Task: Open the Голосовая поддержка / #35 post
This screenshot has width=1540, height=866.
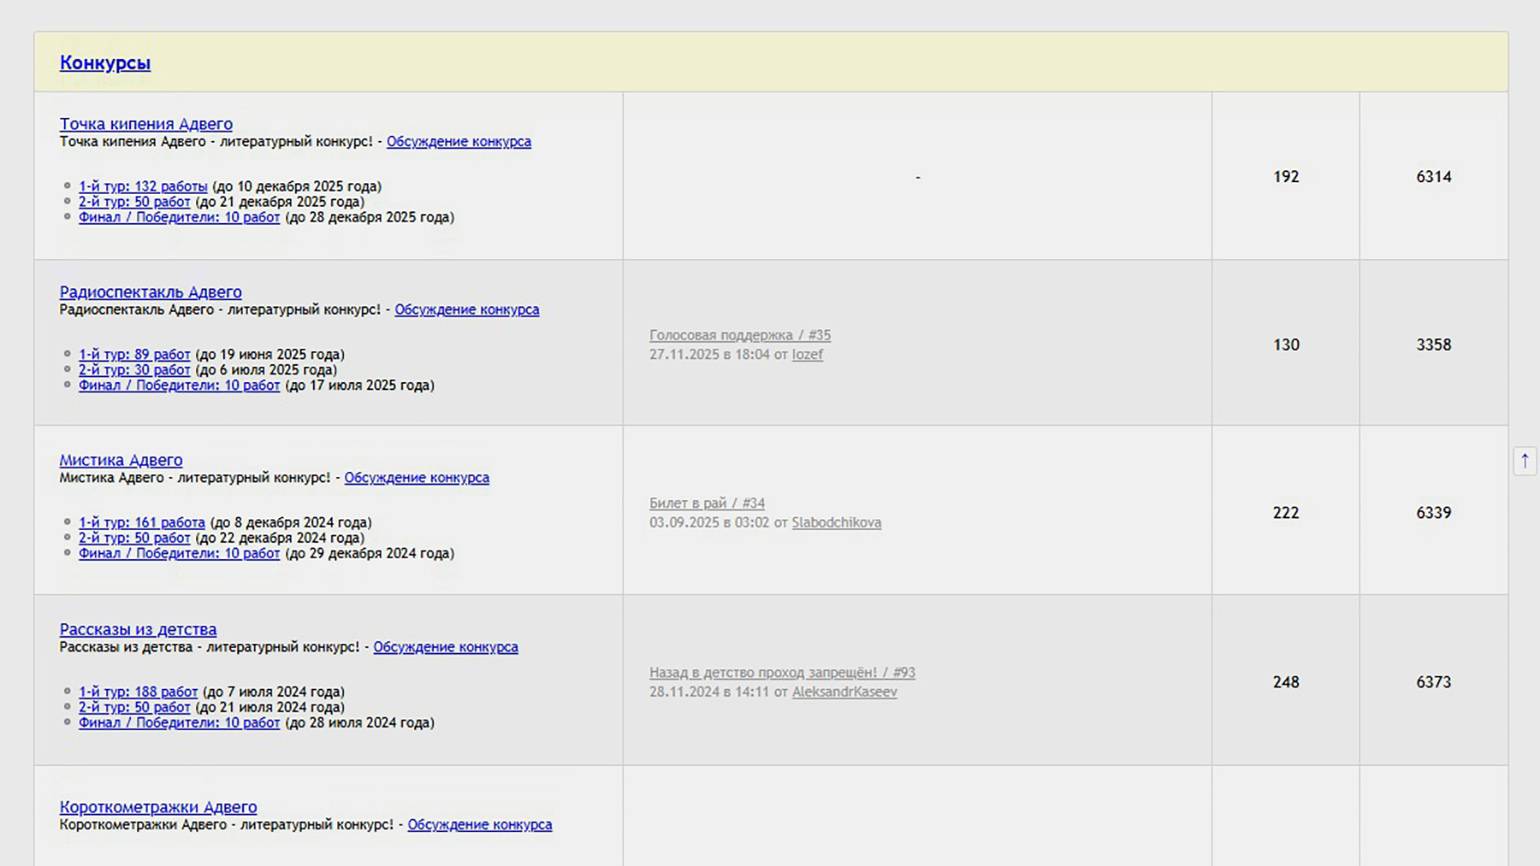Action: coord(739,335)
